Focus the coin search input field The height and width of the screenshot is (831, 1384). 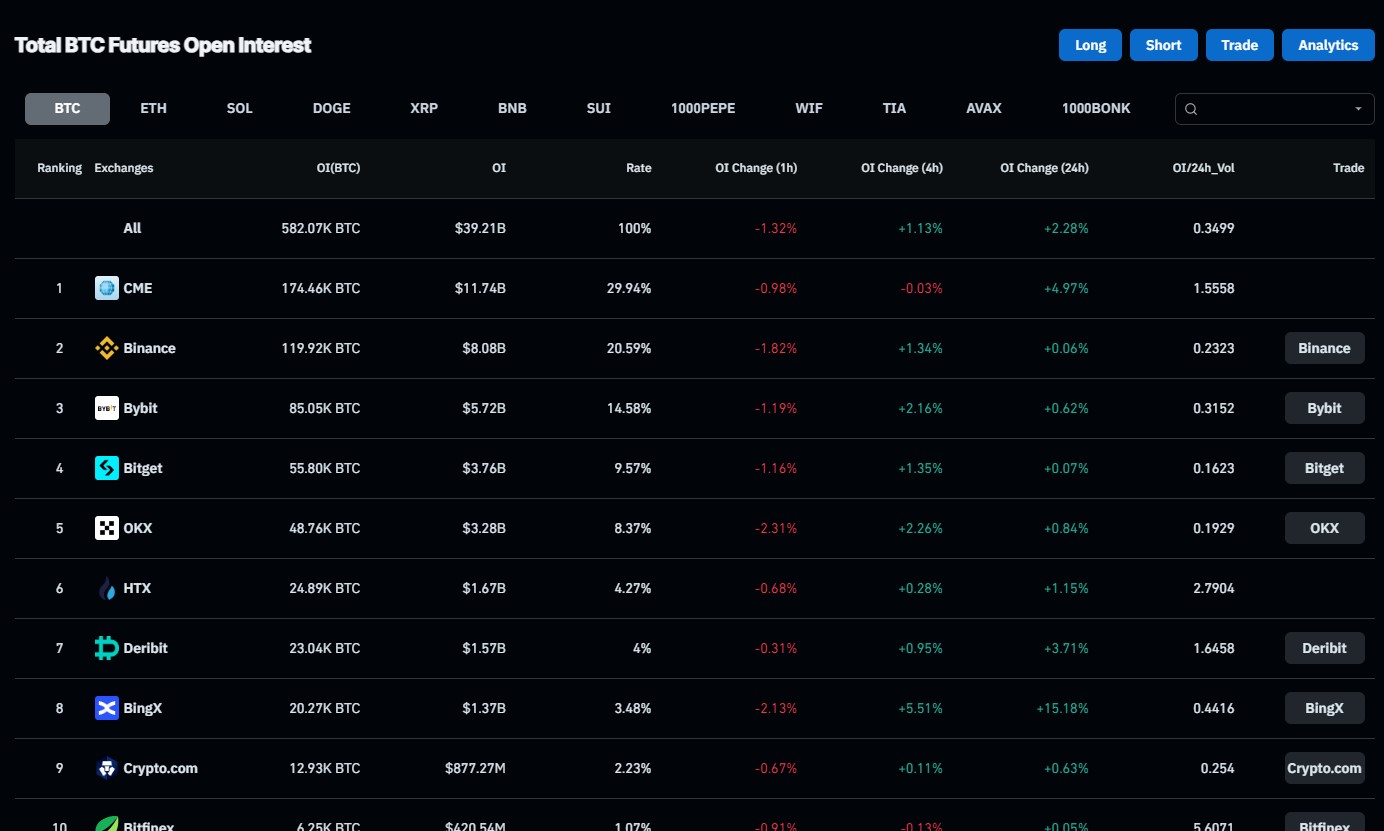(1274, 109)
